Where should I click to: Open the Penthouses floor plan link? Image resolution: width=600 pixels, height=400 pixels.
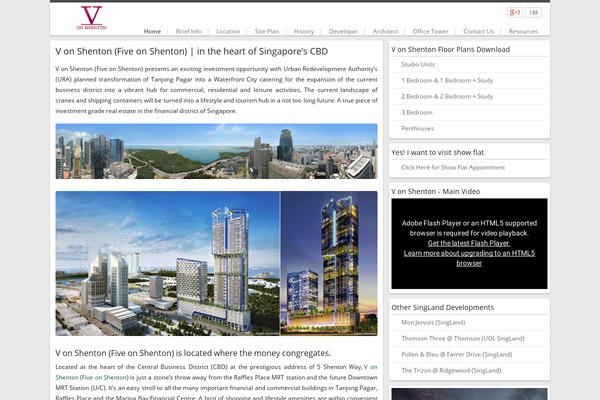pos(417,129)
